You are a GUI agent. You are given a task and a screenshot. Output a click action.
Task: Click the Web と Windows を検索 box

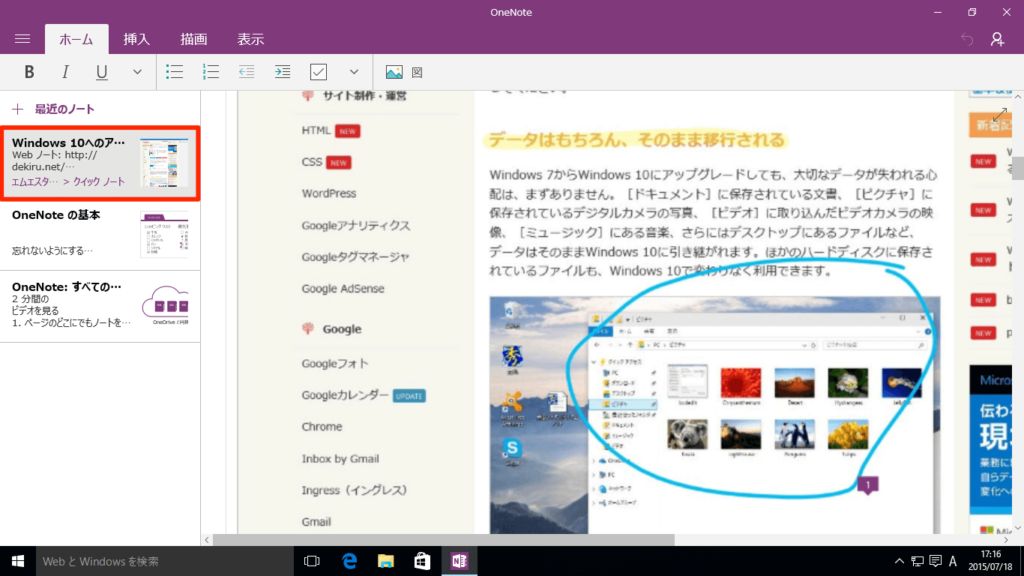click(x=165, y=561)
